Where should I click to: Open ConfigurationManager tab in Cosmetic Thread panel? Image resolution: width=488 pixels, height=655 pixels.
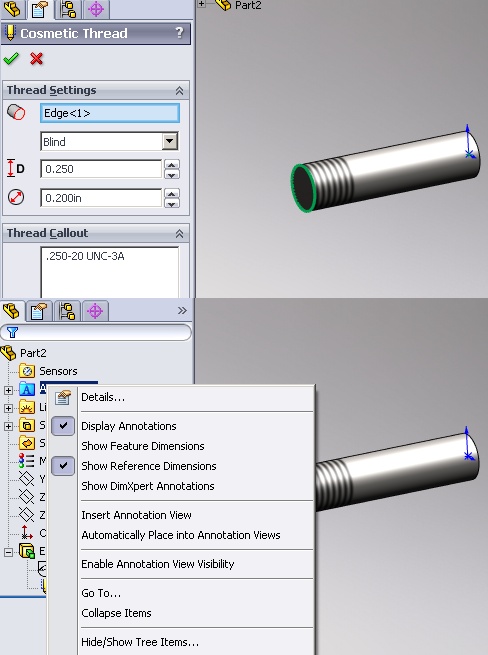coord(68,9)
